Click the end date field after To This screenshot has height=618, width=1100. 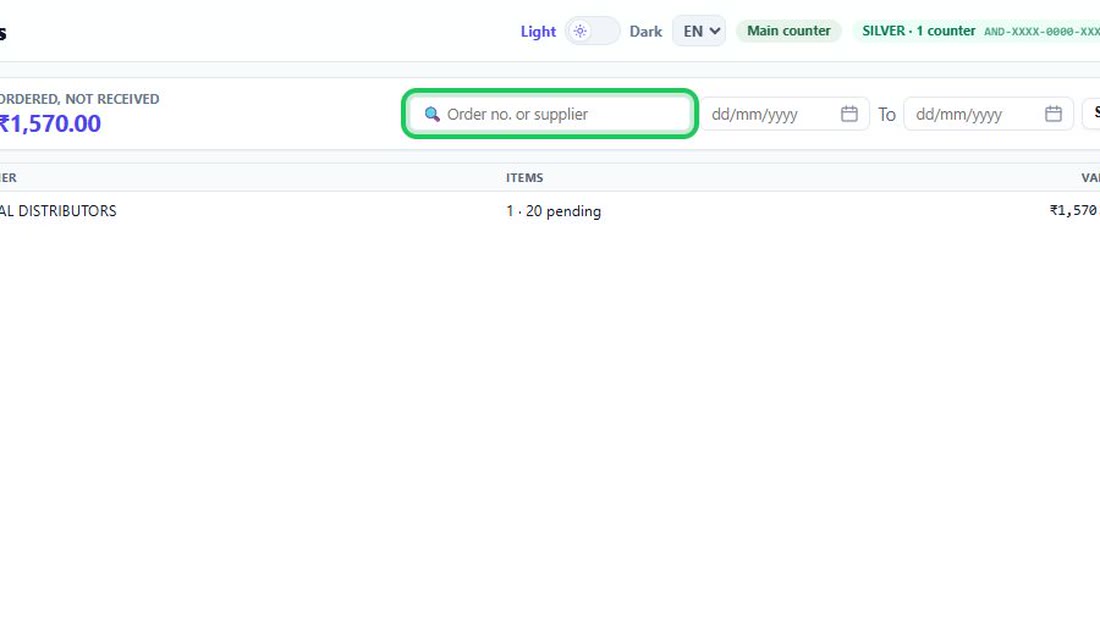tap(988, 114)
